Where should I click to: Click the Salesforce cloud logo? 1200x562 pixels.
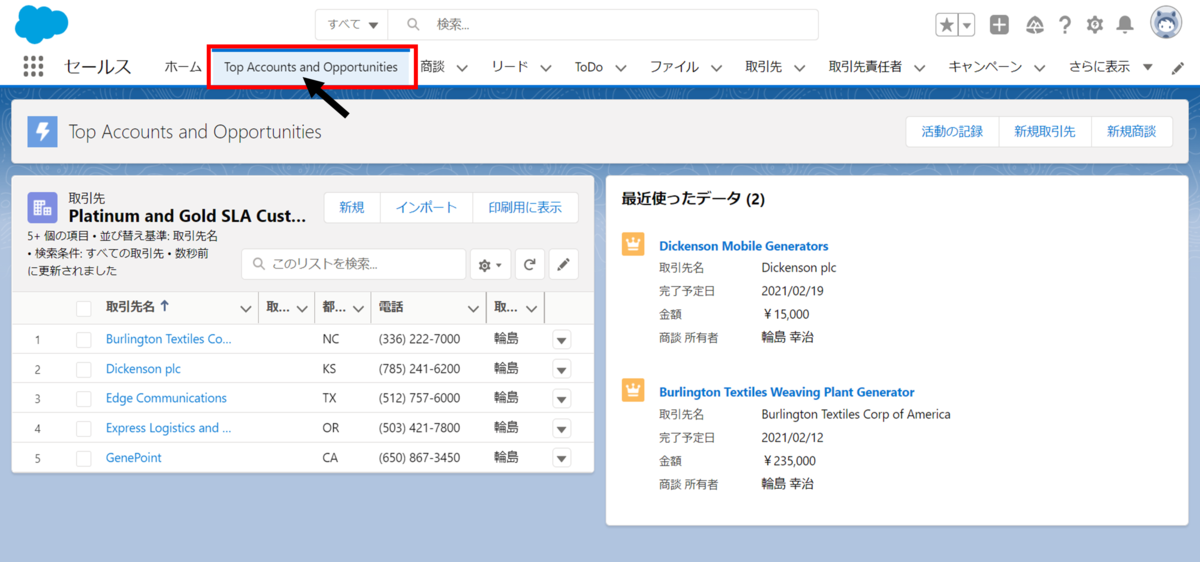(42, 24)
